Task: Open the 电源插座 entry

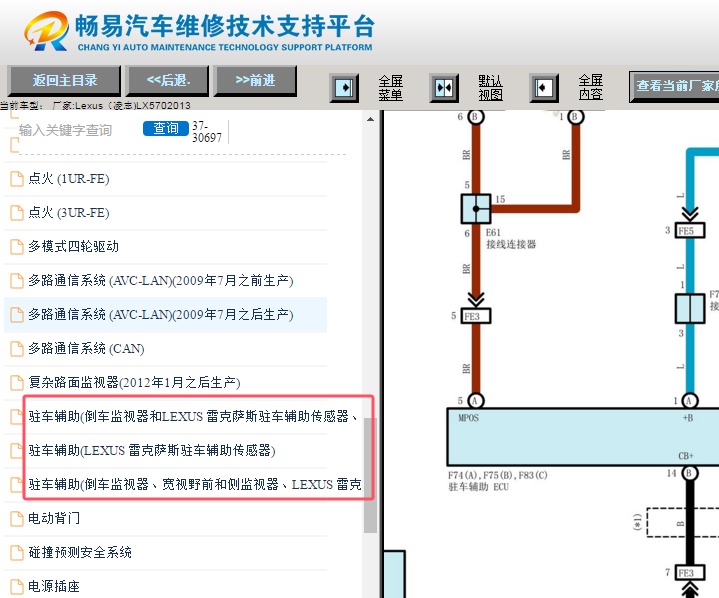Action: (x=54, y=586)
